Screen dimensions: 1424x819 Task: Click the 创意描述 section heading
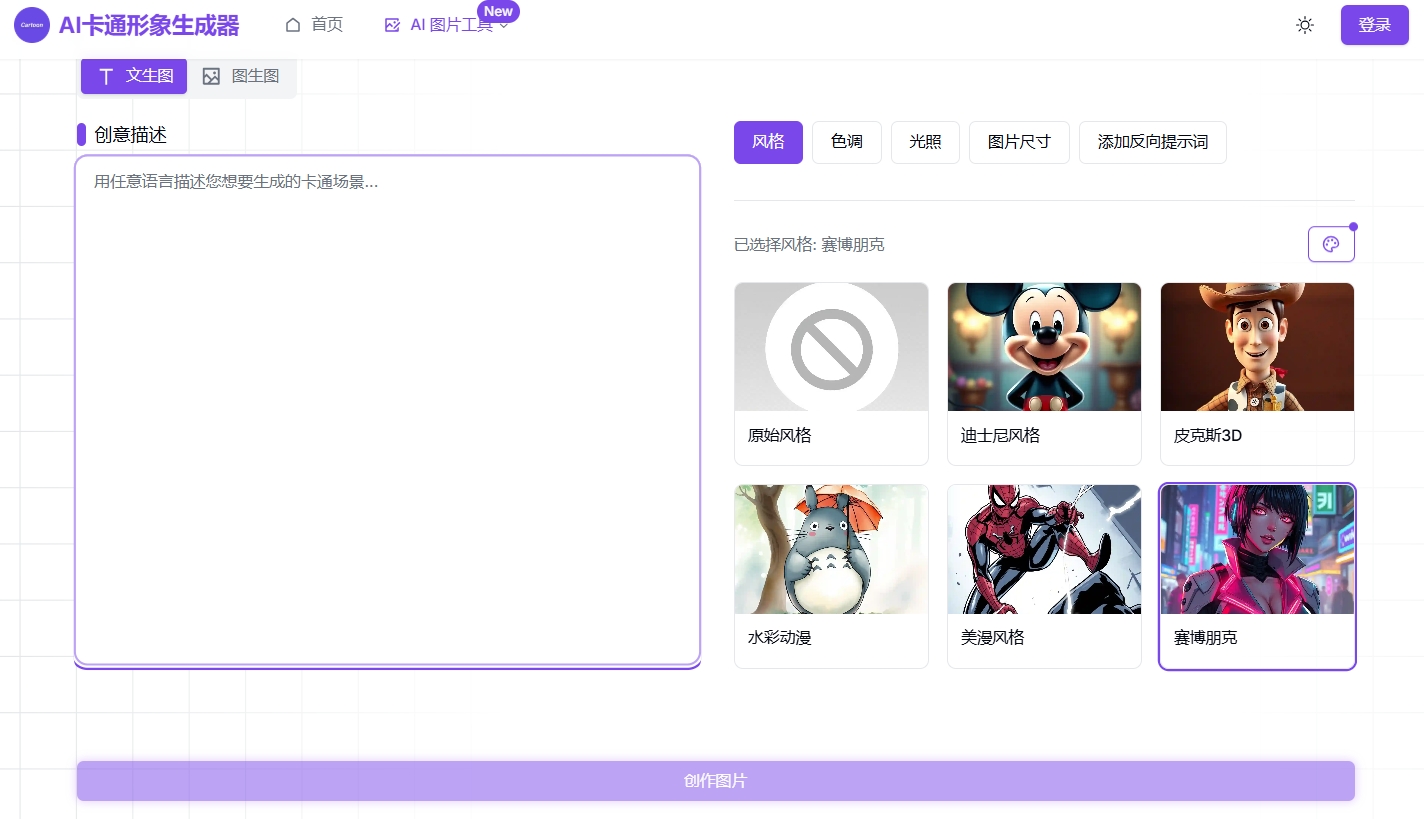tap(130, 135)
